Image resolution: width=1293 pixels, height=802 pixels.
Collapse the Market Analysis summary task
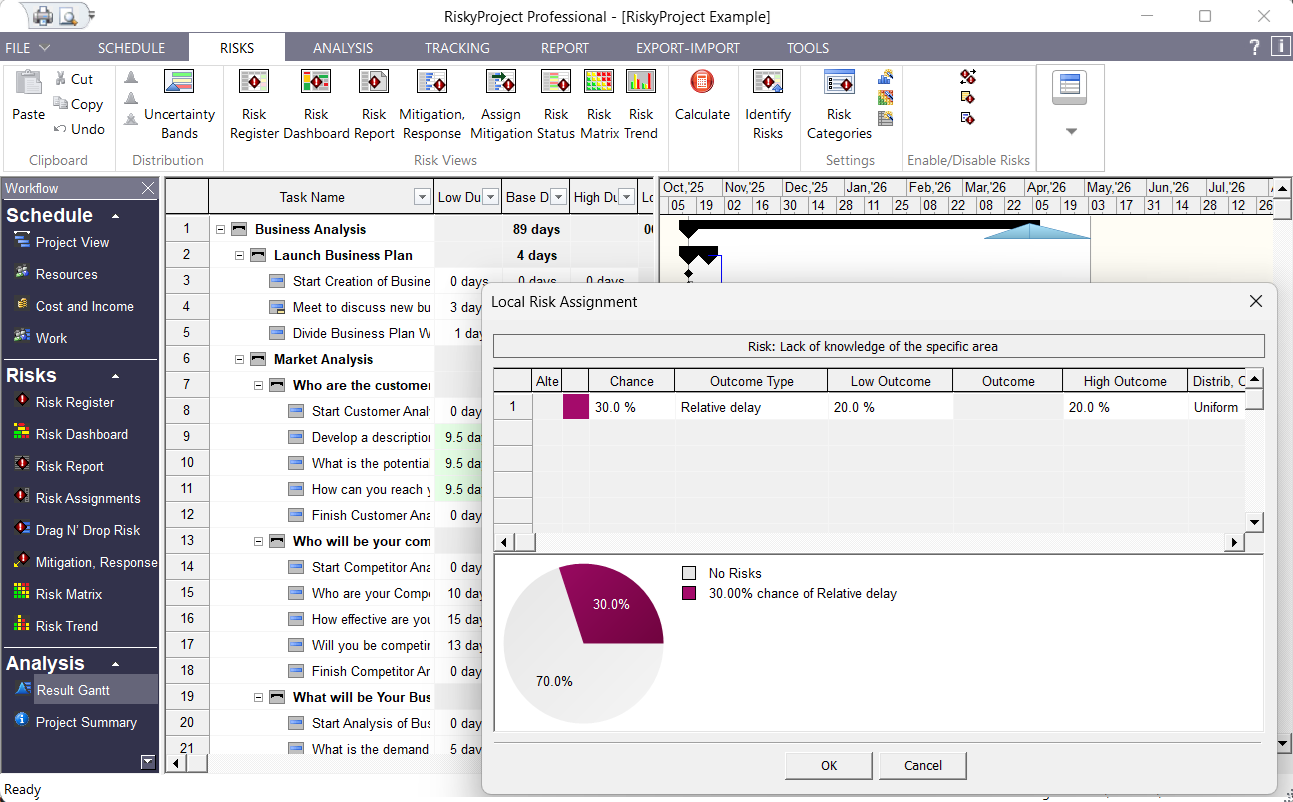point(239,359)
